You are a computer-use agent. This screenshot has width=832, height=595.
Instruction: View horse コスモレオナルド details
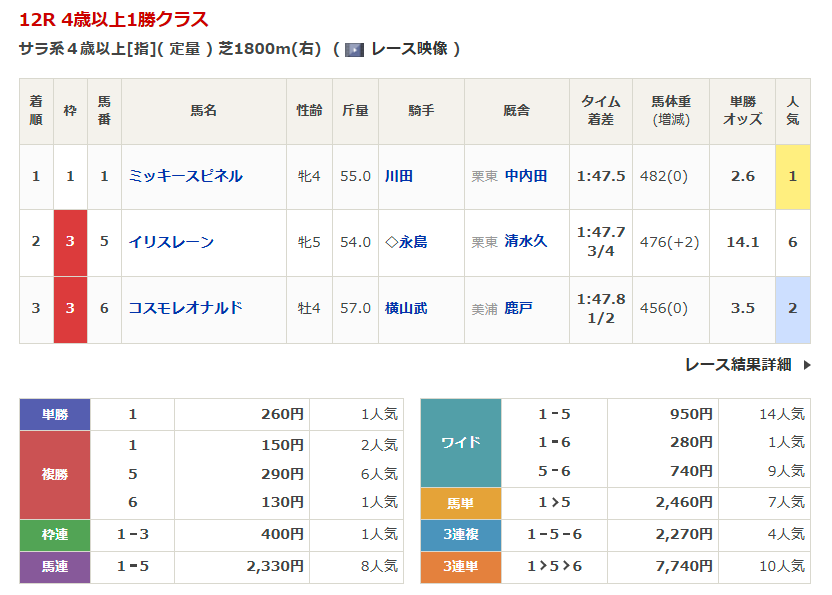tap(185, 308)
